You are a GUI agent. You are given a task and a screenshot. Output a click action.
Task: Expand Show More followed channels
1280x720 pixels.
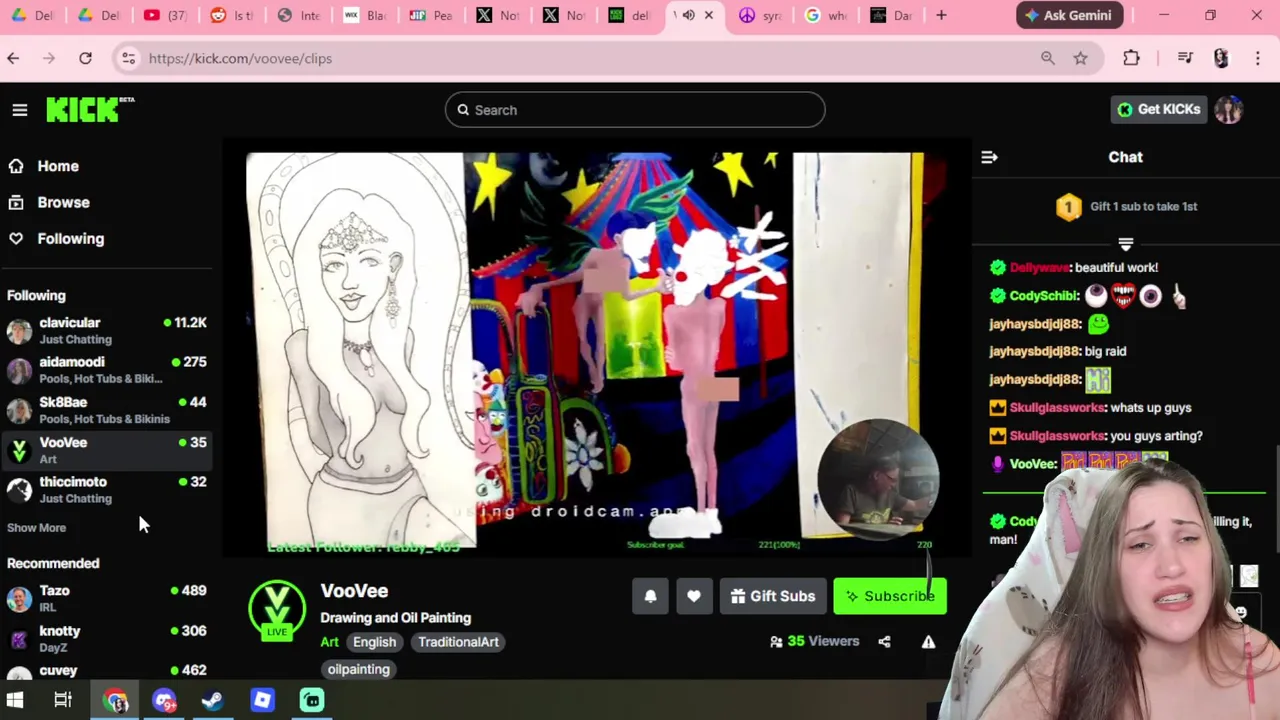(37, 528)
